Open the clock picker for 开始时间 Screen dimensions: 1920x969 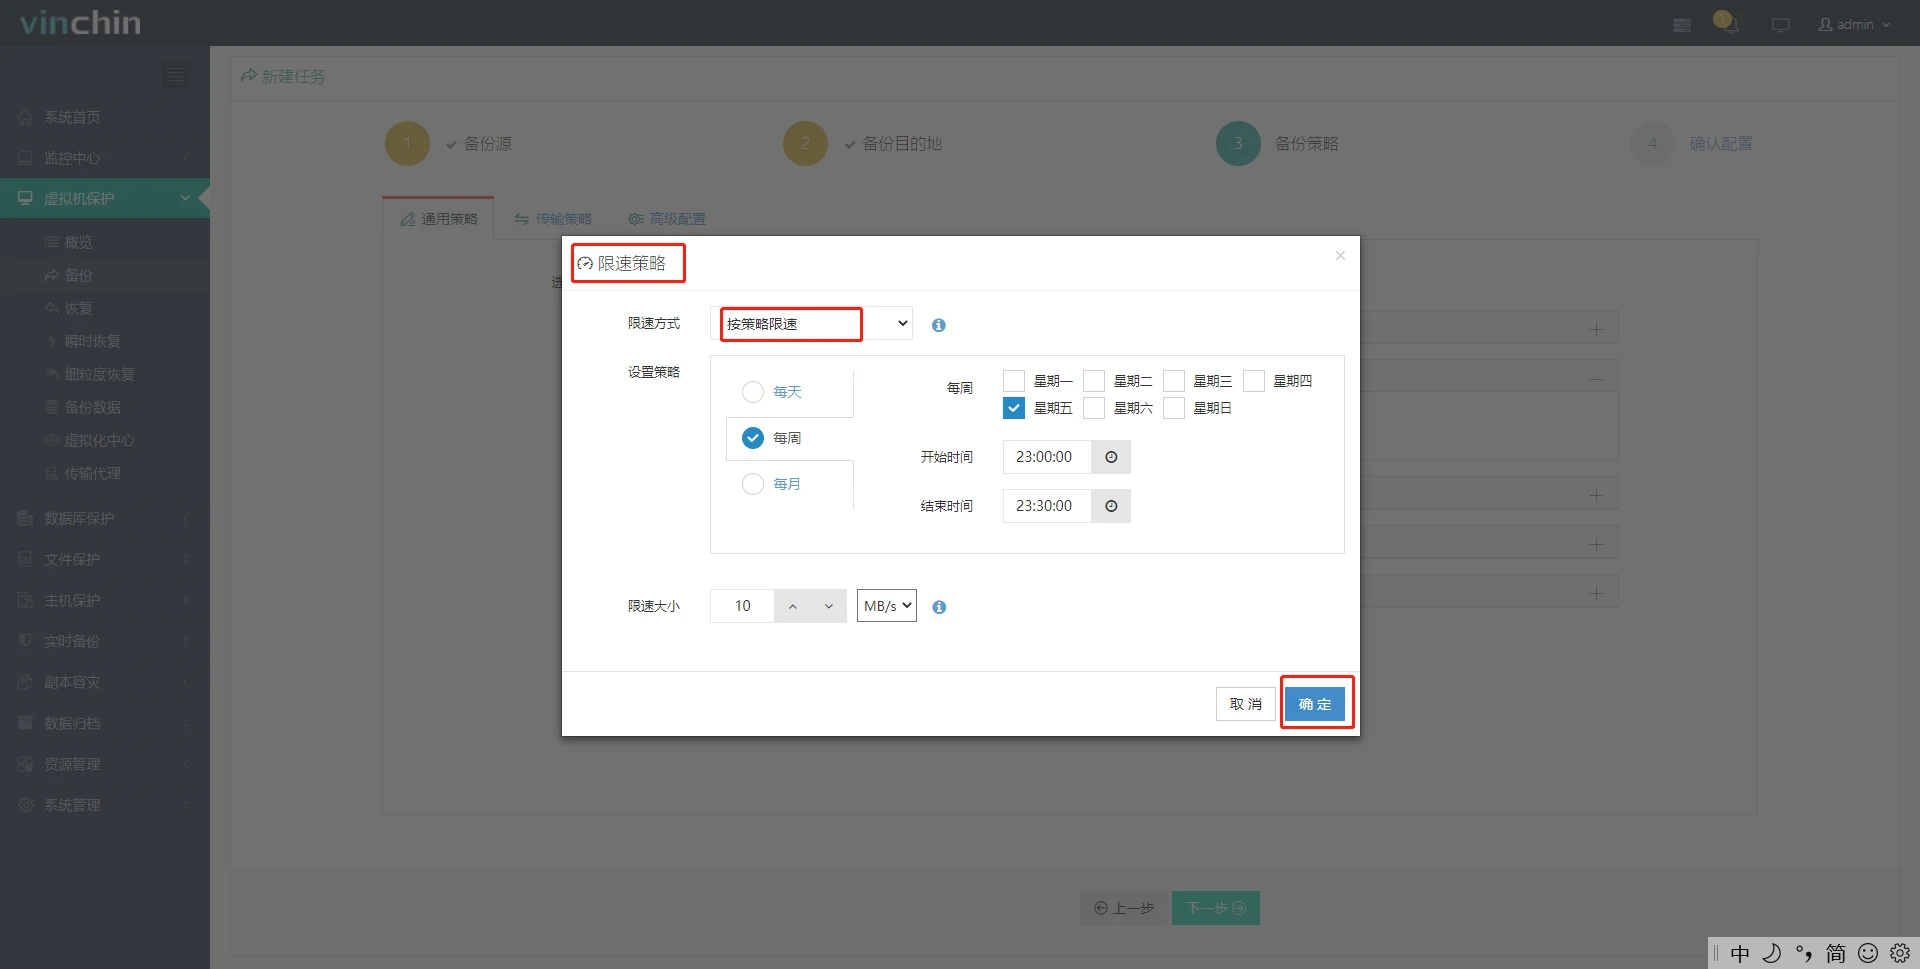tap(1111, 457)
